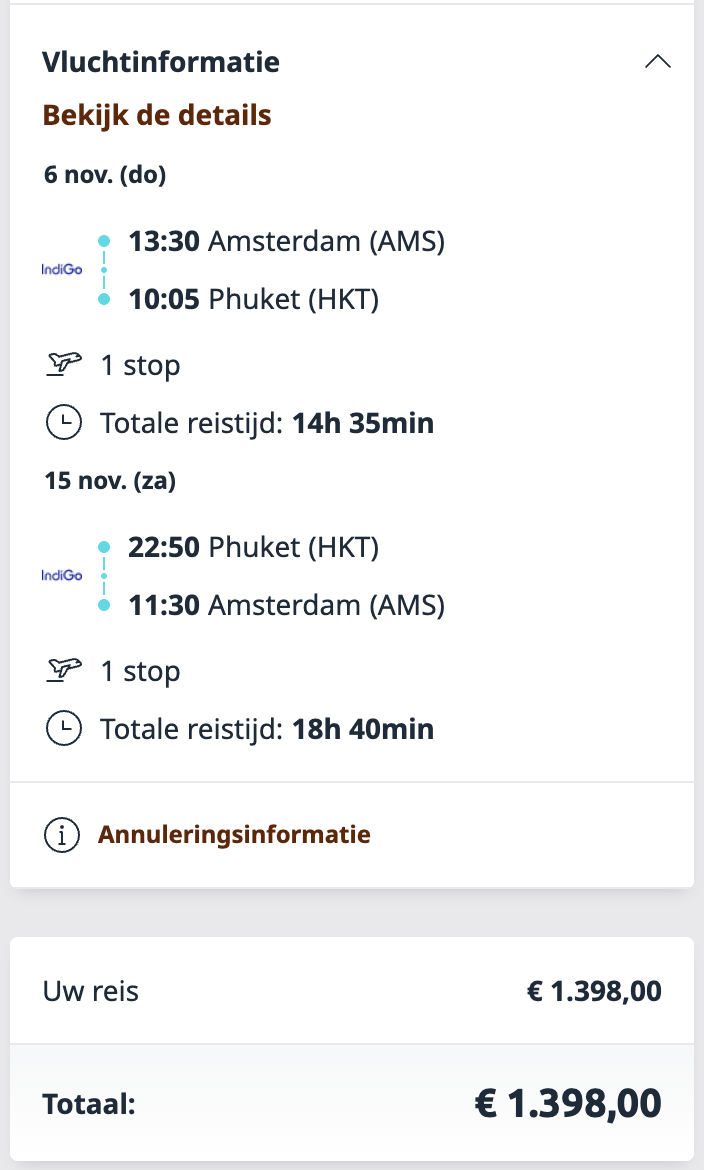
Task: Click the clock icon for 14h 35min
Action: coord(63,423)
